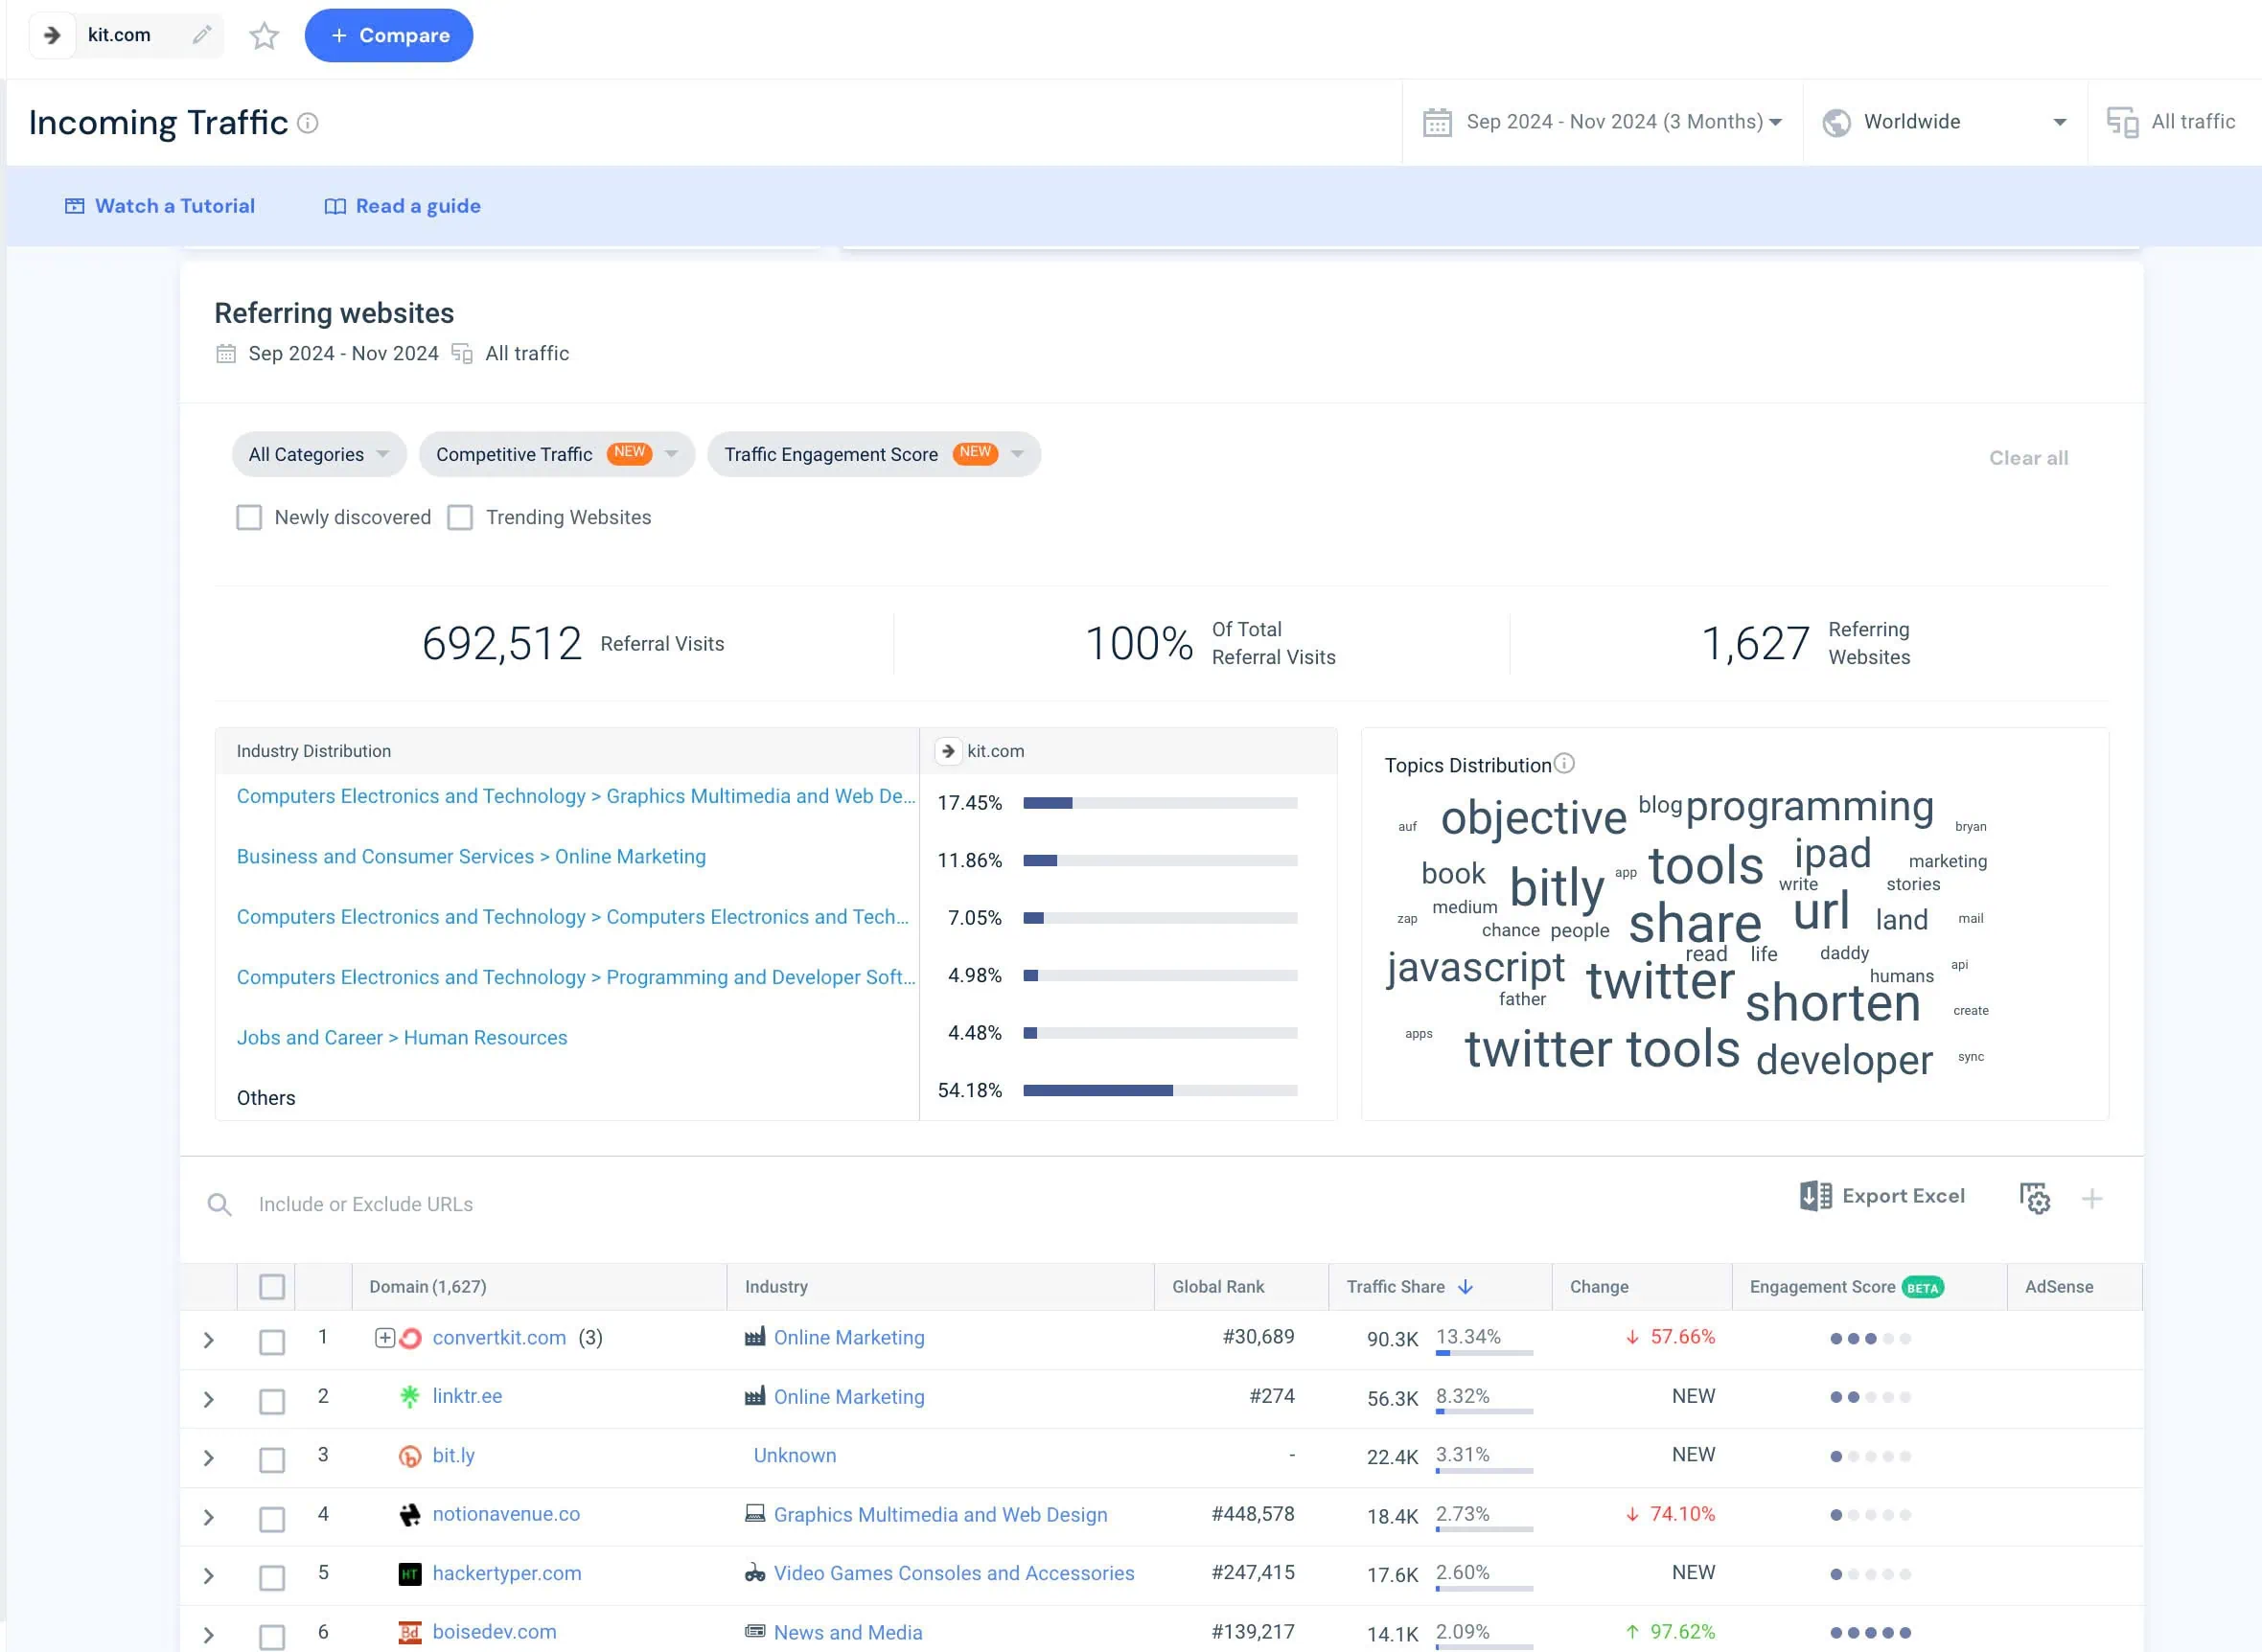Screen dimensions: 2262x1652
Task: Click the pencil edit icon next to kit.com
Action: click(202, 35)
